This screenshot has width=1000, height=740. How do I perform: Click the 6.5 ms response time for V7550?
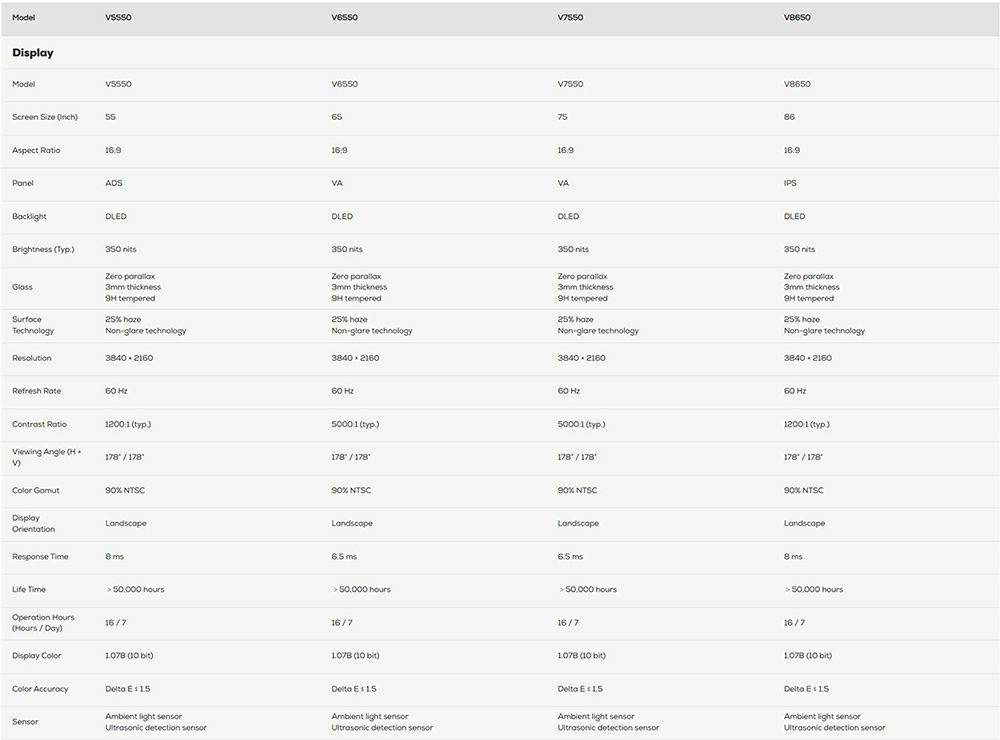point(570,556)
